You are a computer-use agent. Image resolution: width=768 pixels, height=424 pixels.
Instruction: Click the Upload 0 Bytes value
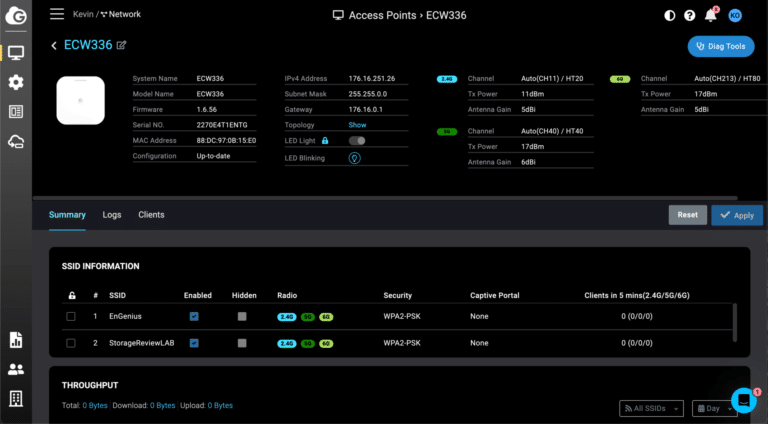pos(220,405)
